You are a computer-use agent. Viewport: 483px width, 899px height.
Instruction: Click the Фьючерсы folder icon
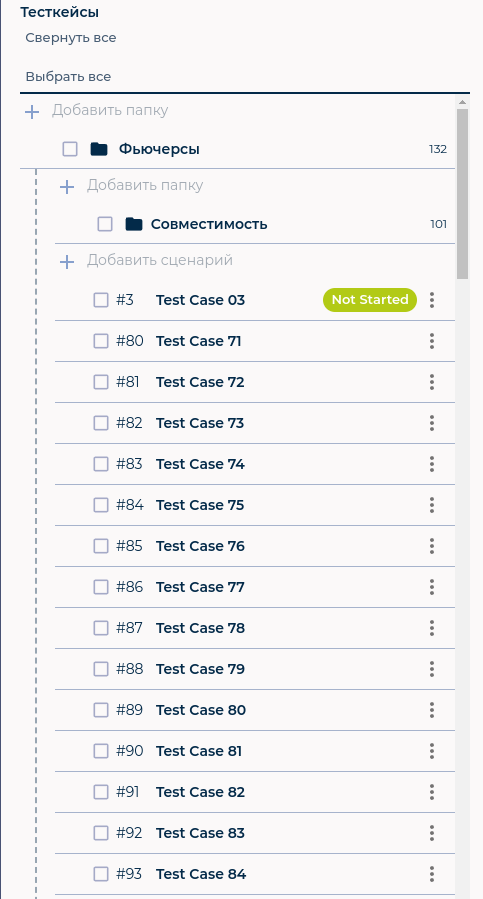pos(99,150)
